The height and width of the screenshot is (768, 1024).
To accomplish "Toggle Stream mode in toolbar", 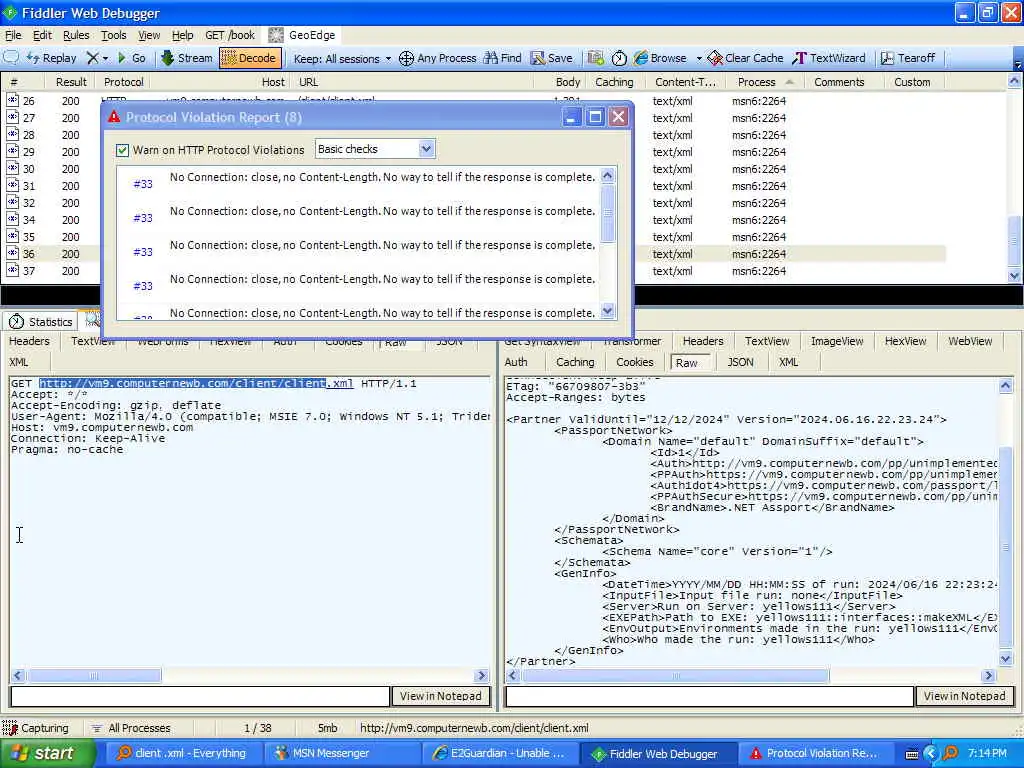I will point(187,58).
